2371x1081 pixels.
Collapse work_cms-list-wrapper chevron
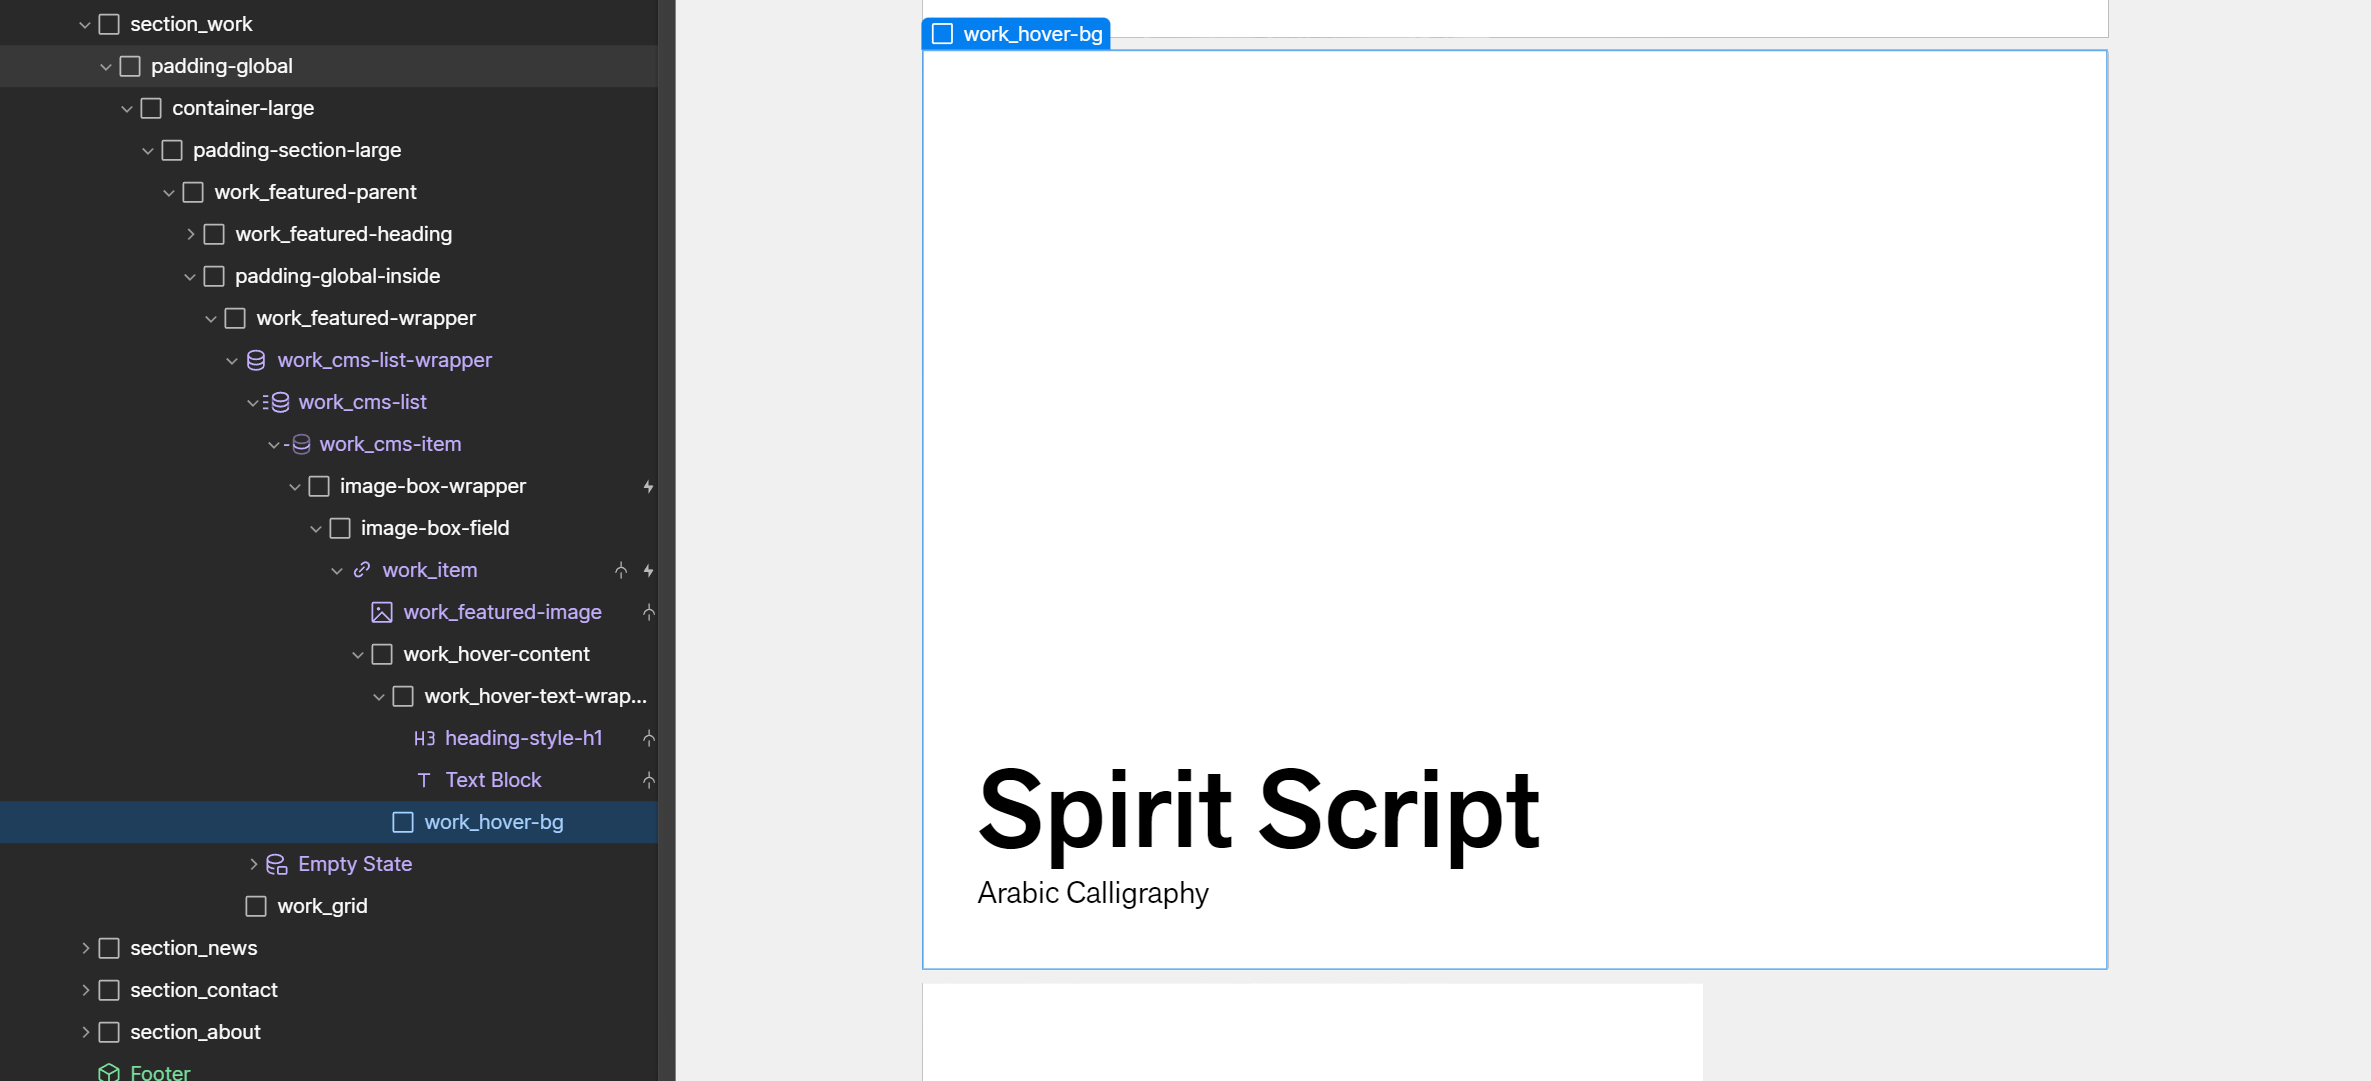(x=232, y=360)
